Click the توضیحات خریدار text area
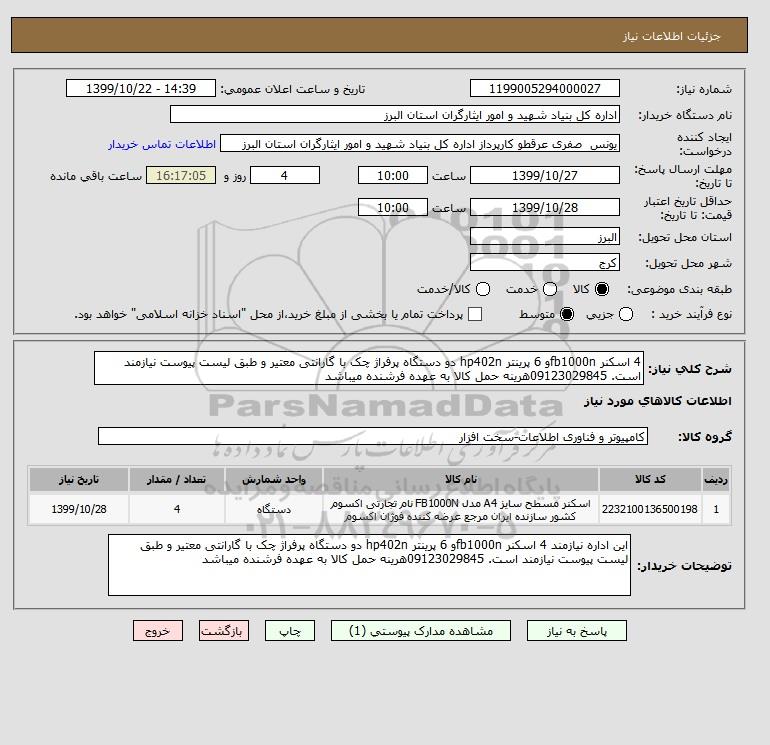This screenshot has width=770, height=745. (369, 565)
